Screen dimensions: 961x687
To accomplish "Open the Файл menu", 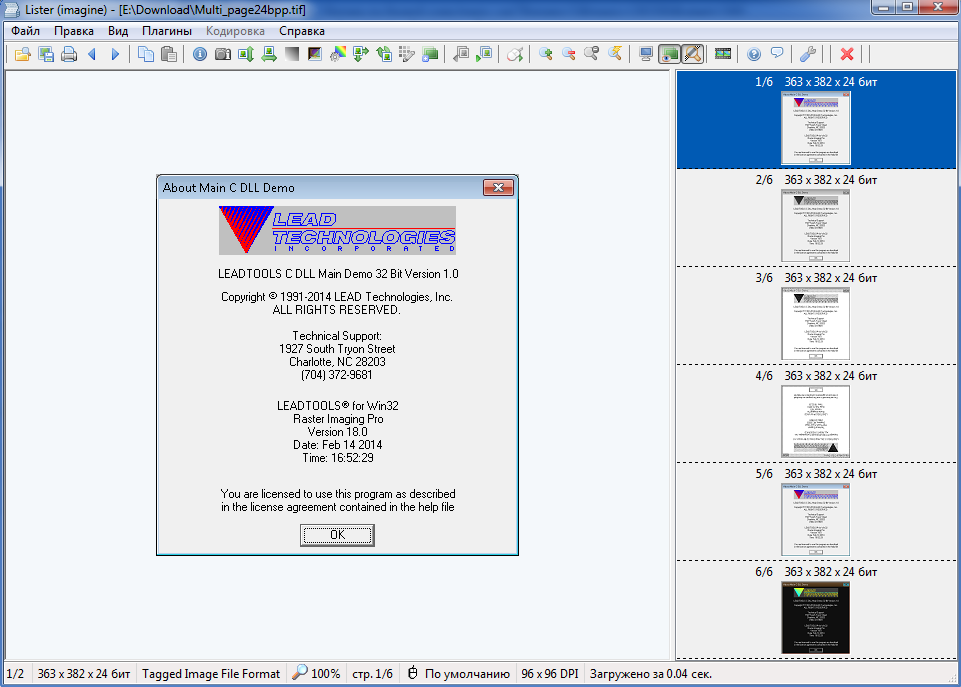I will click(25, 31).
